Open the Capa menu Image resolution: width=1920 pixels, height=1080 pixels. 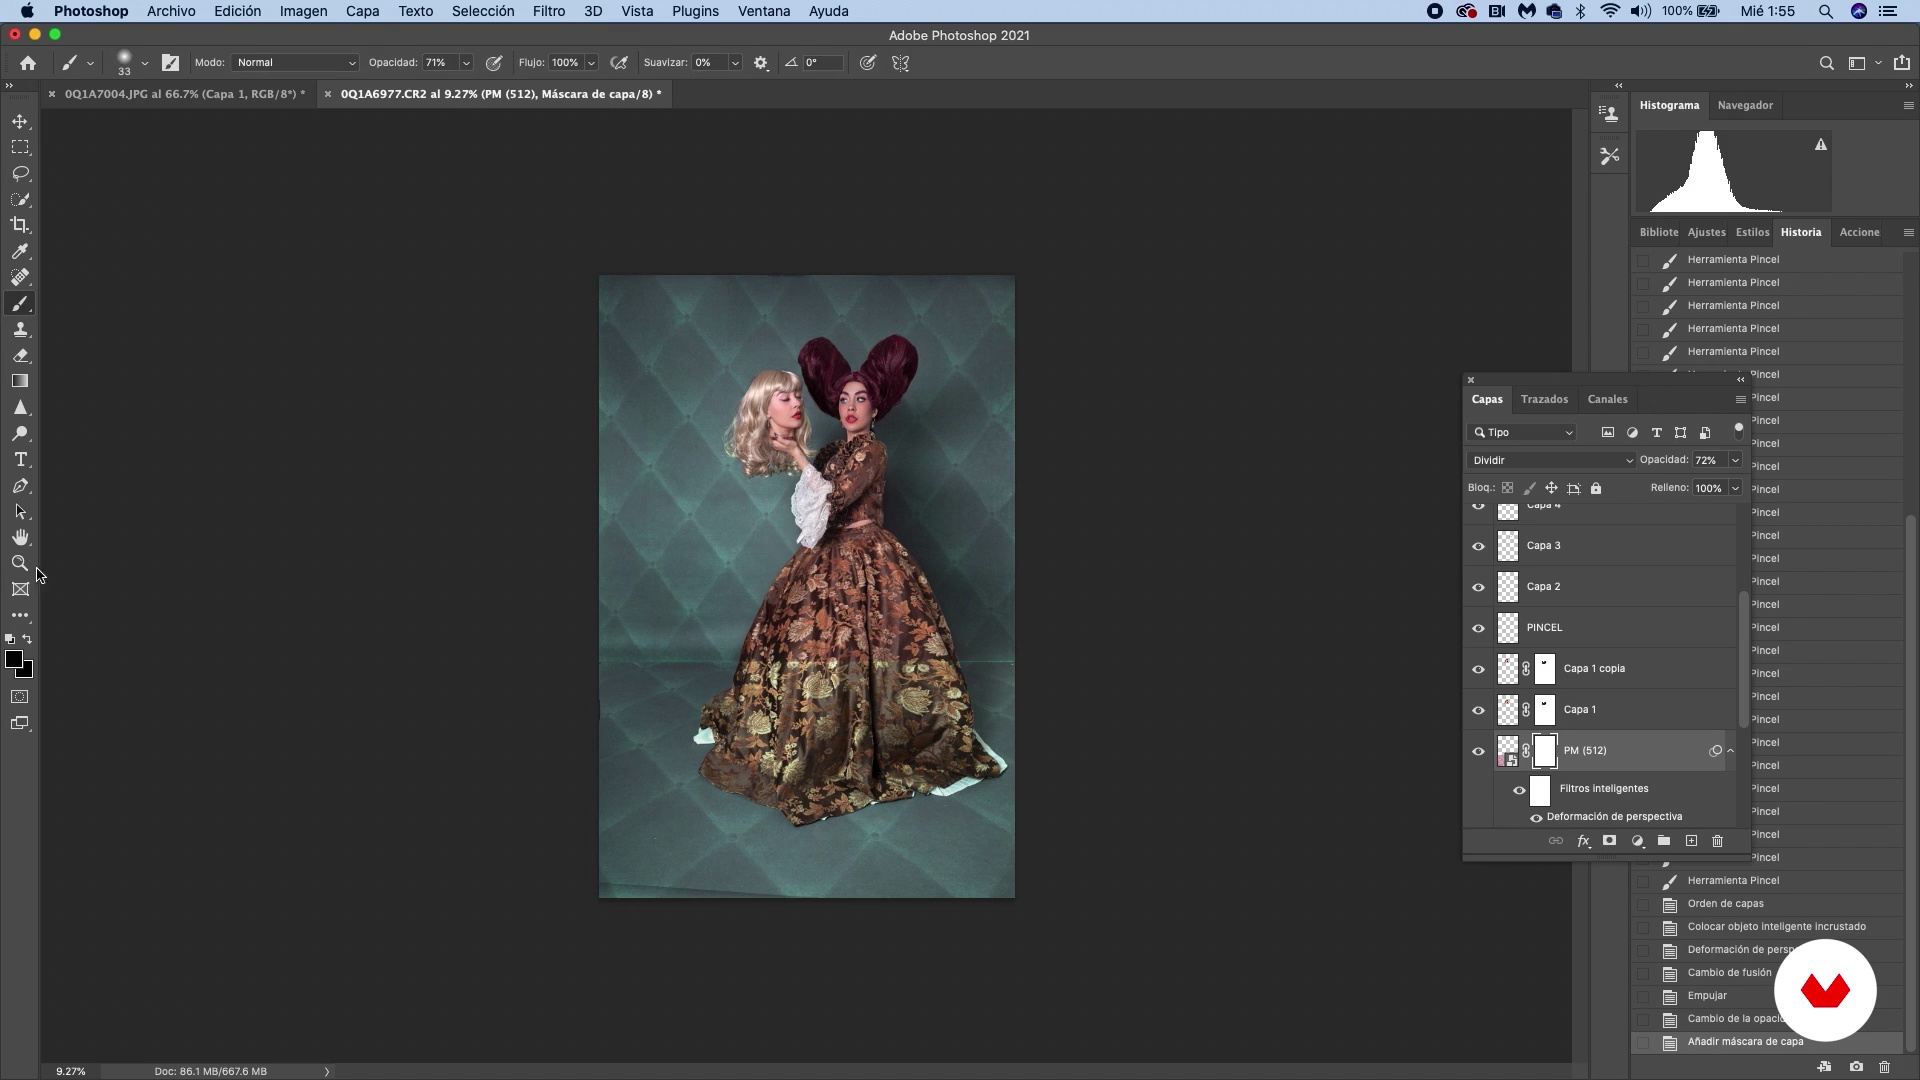click(362, 11)
